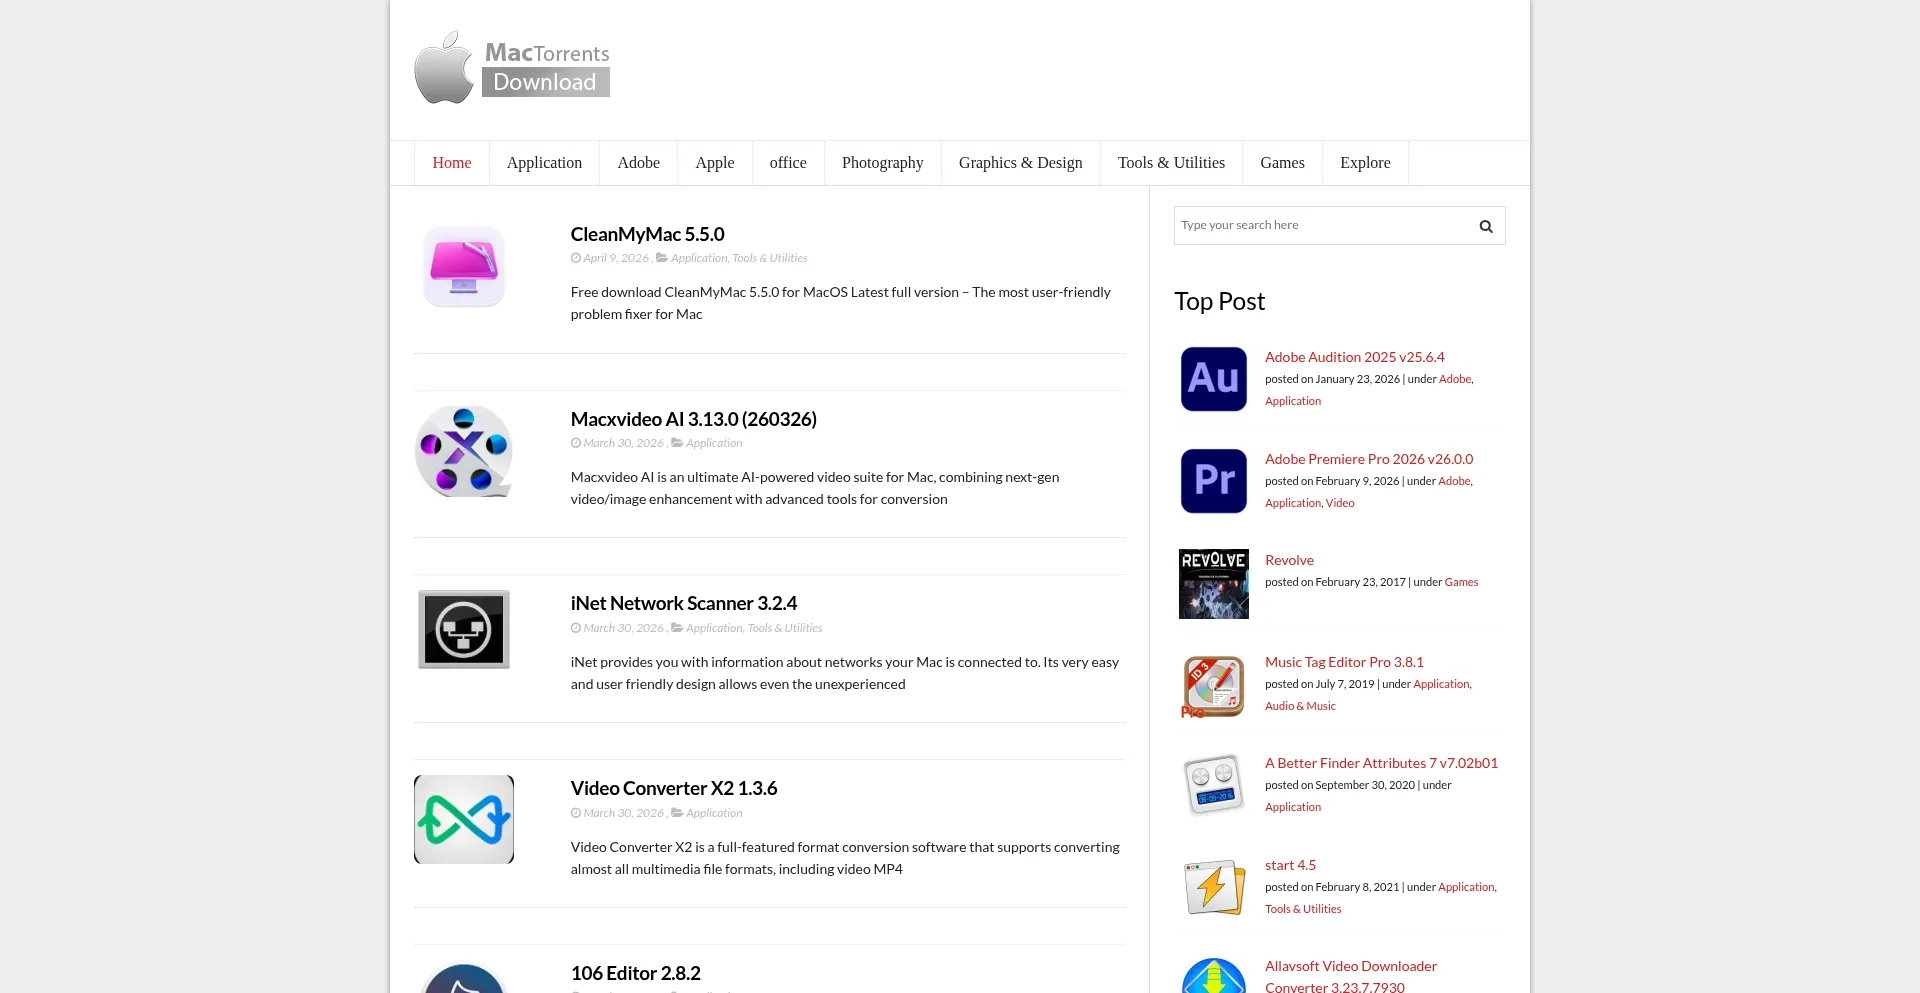Open the iNet Network Scanner icon

tap(464, 629)
